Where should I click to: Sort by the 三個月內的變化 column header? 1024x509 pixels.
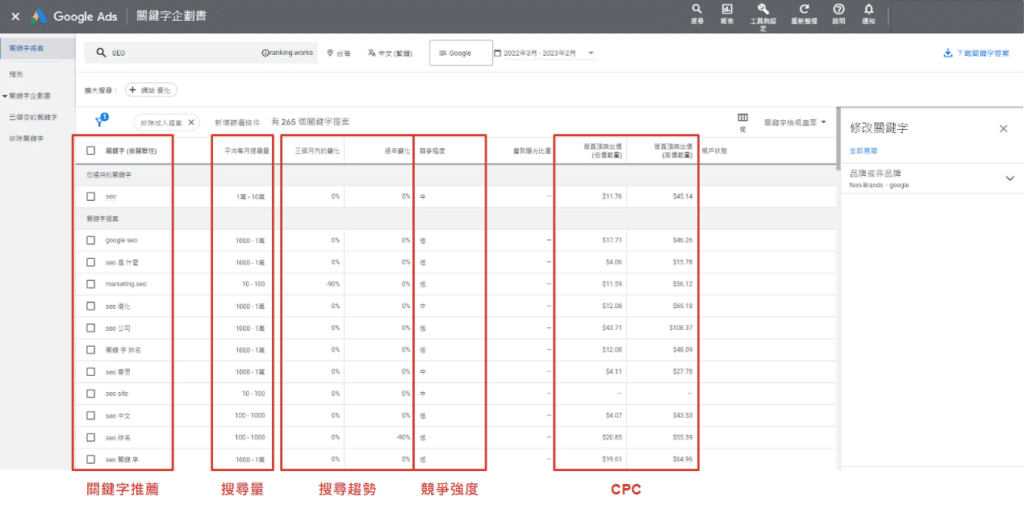[x=318, y=151]
